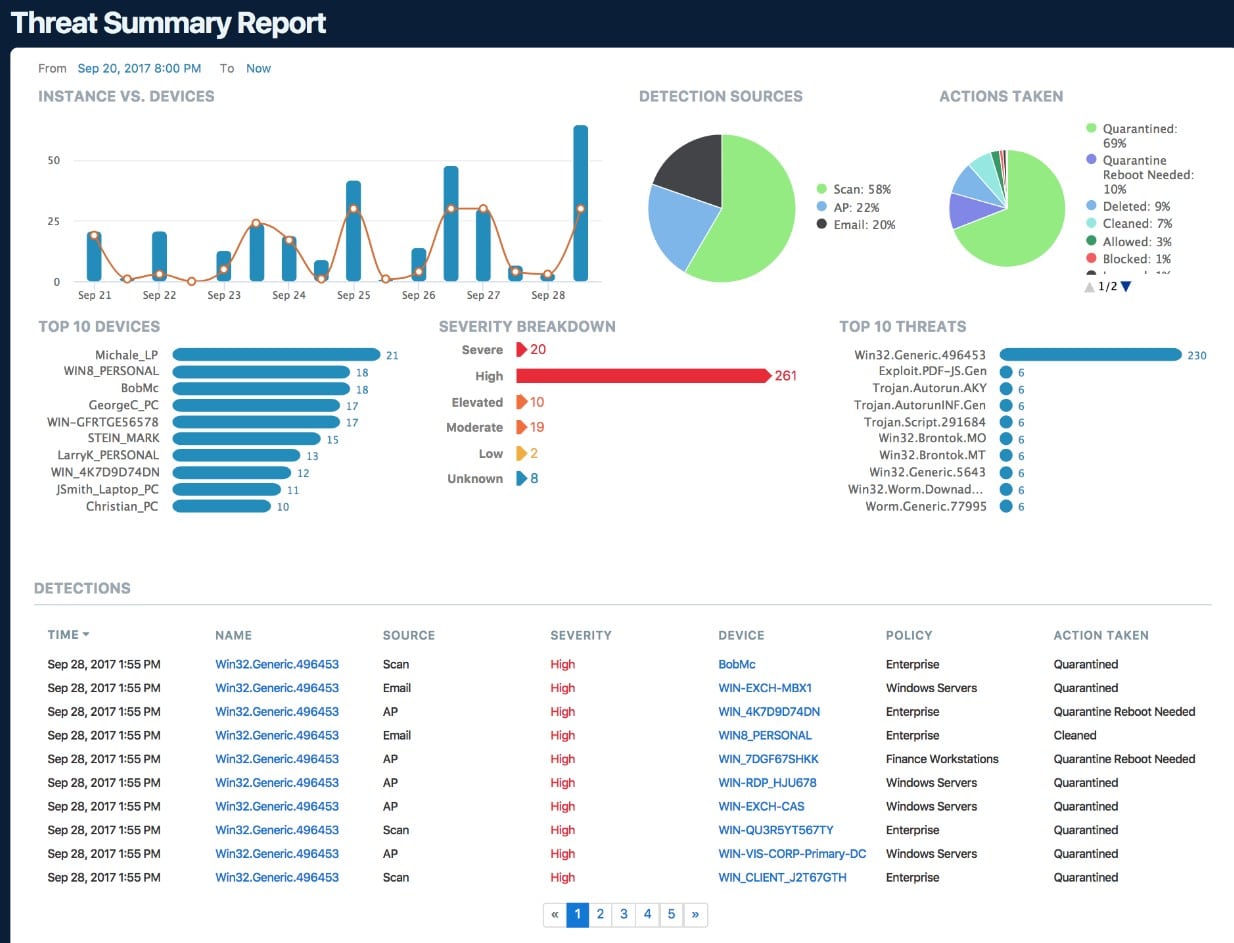Click the Win32.Brontok.MO threat dot
The height and width of the screenshot is (943, 1234).
1006,439
